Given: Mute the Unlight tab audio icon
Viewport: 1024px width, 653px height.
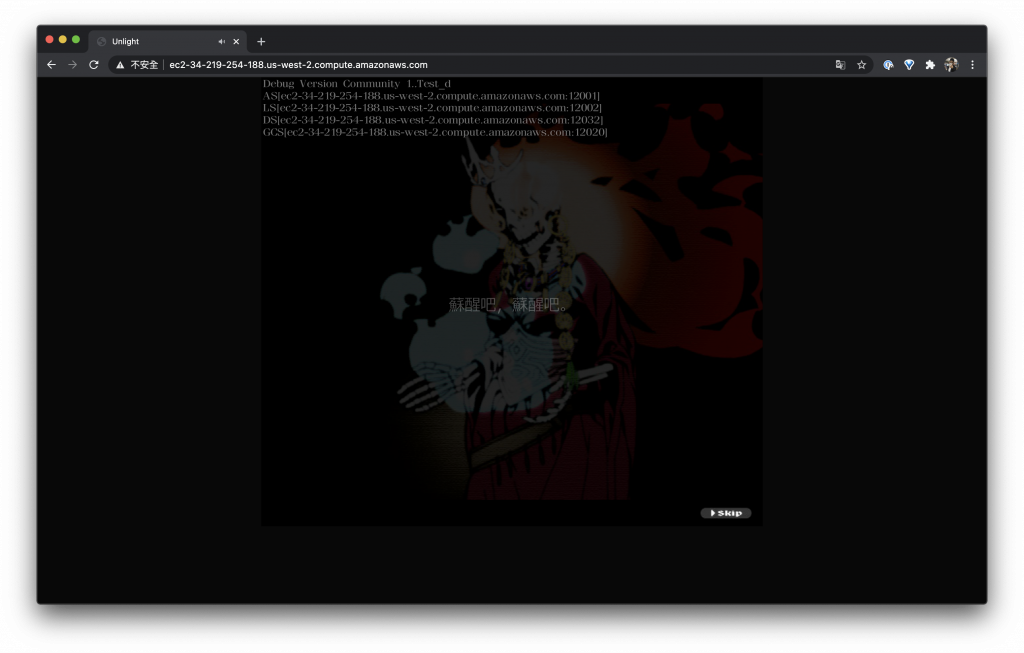Looking at the screenshot, I should (221, 41).
